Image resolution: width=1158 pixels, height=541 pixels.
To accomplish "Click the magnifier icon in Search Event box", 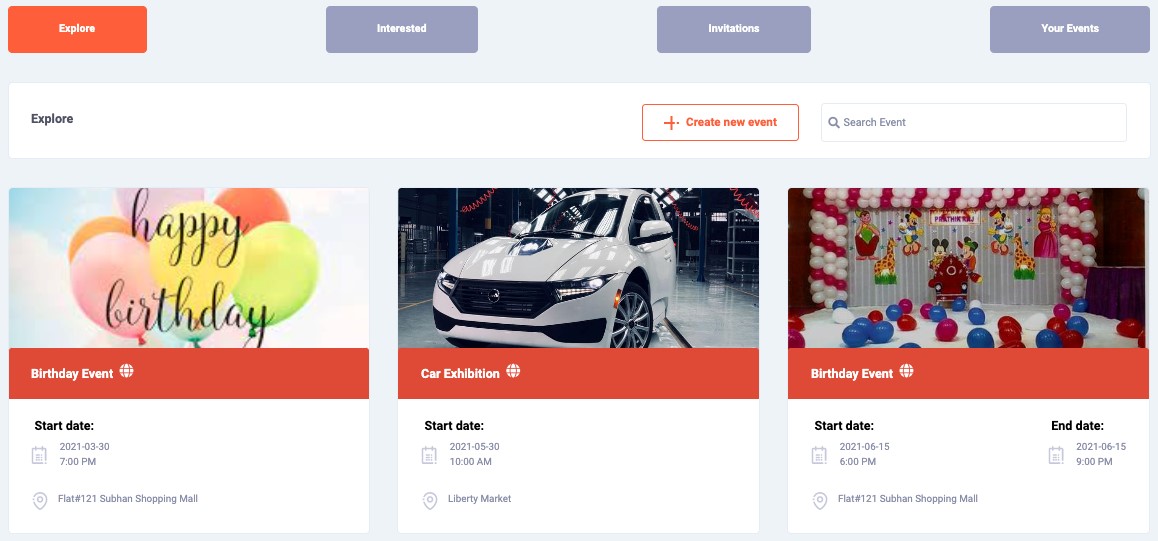I will coord(833,123).
